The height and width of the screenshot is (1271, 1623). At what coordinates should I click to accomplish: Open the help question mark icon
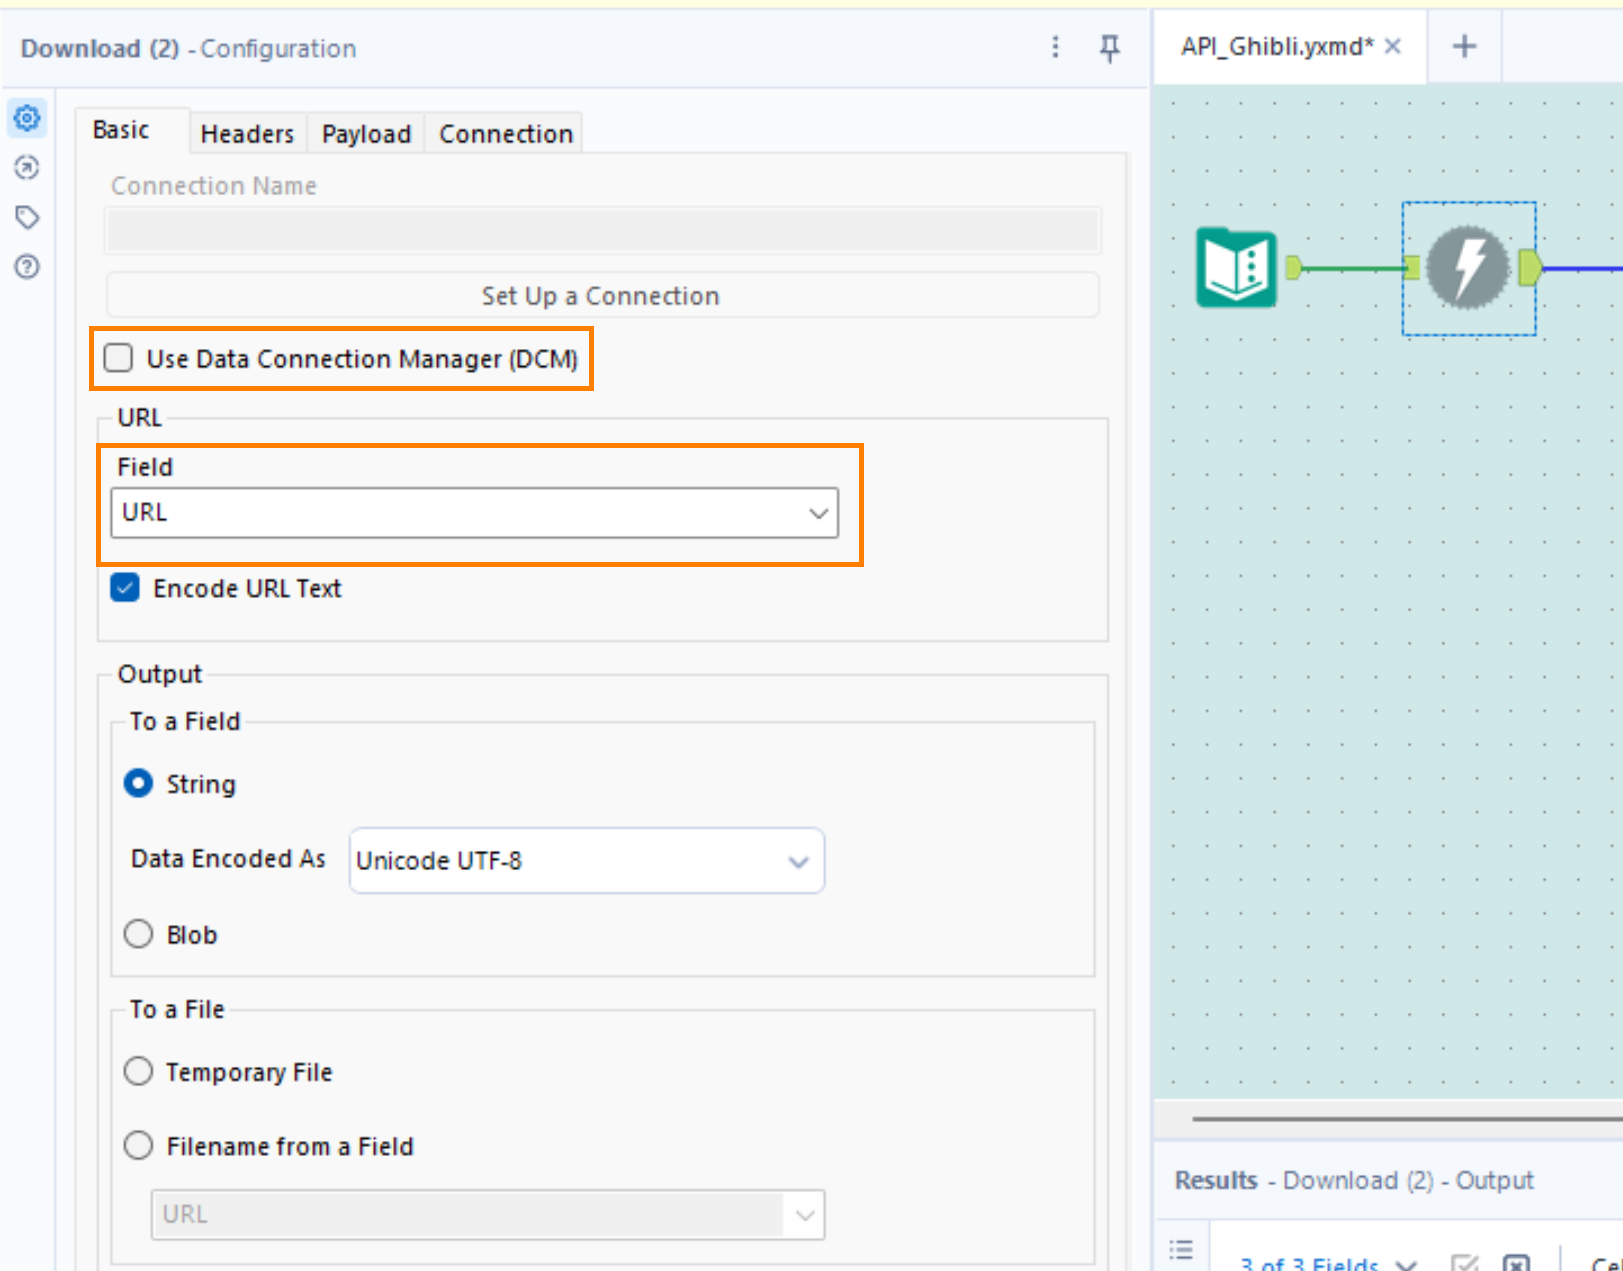27,267
